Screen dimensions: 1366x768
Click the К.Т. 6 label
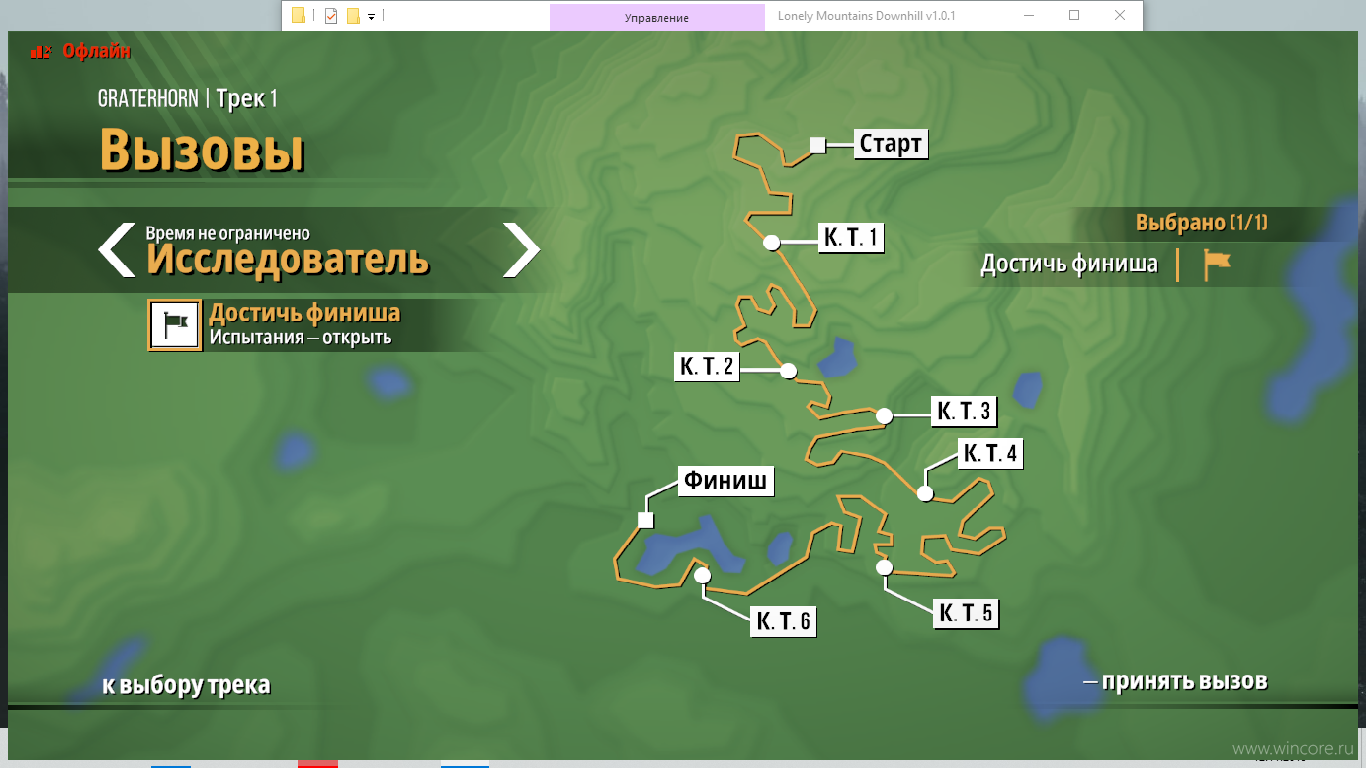[x=783, y=622]
